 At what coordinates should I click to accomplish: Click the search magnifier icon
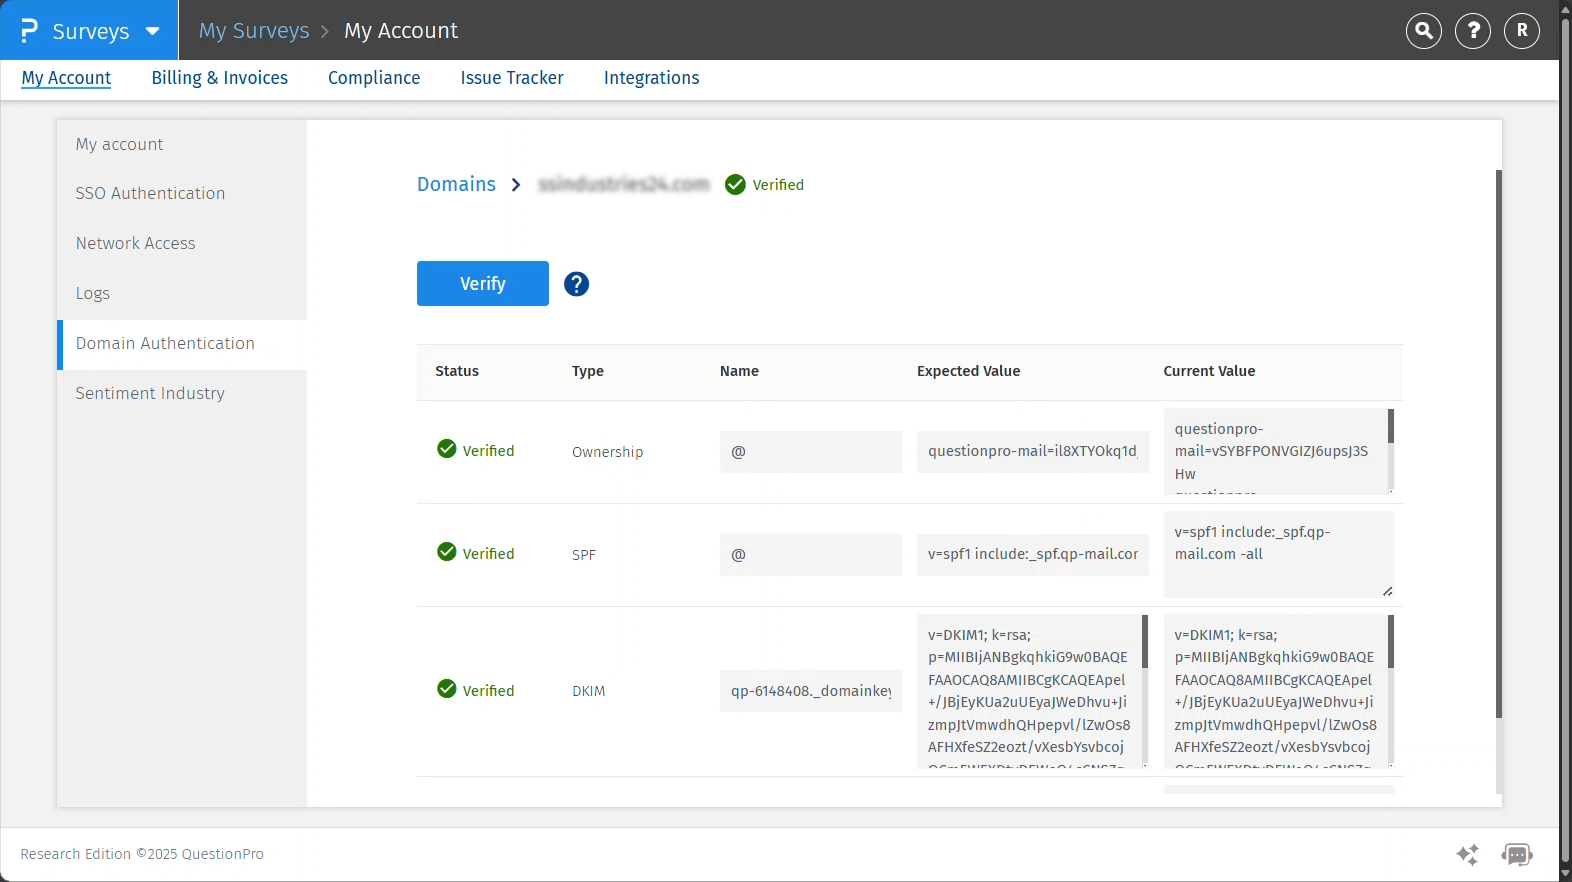point(1423,31)
